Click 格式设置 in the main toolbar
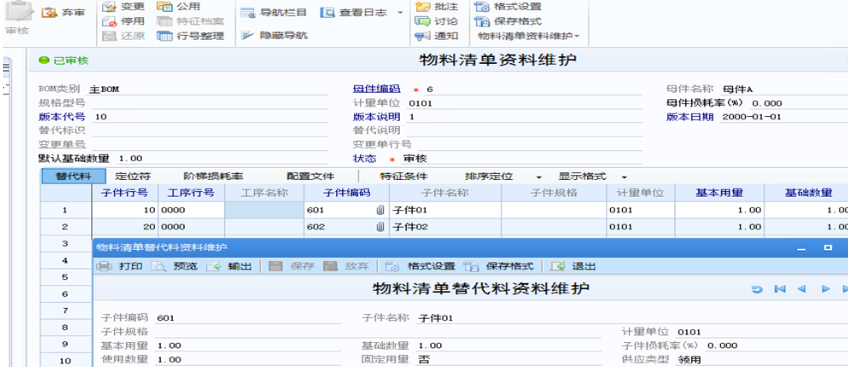Screen dimensions: 848x367 click(x=508, y=7)
